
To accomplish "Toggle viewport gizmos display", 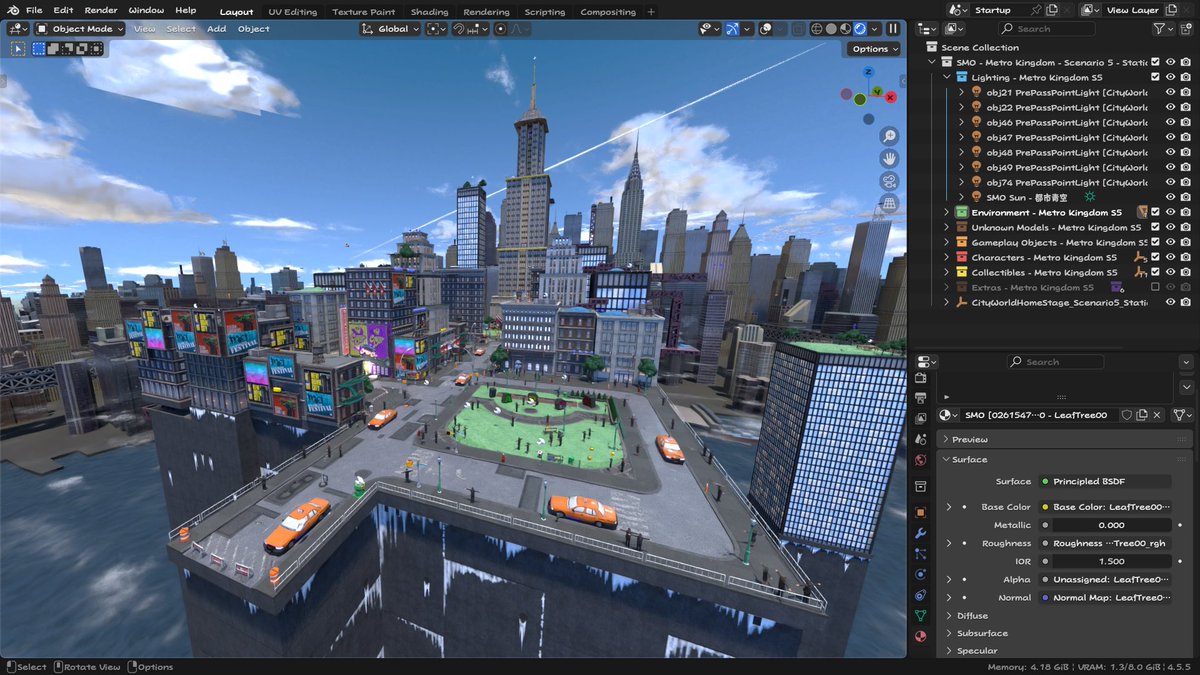I will [732, 29].
